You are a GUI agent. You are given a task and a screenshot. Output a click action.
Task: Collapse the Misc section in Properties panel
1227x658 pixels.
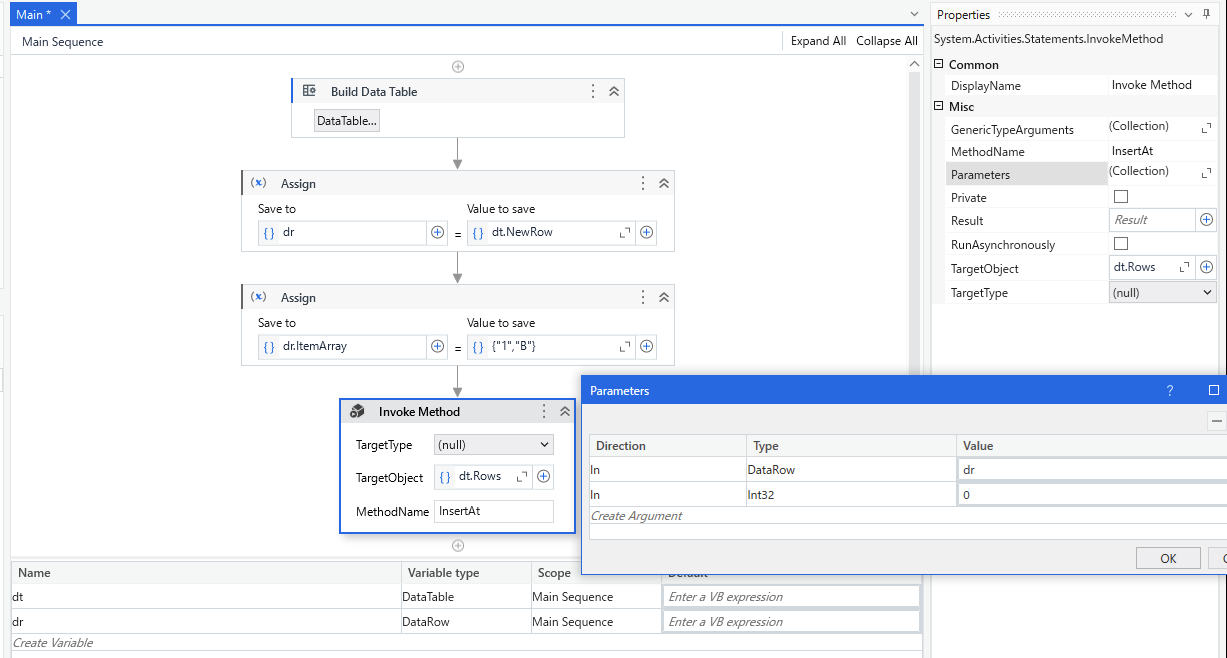click(937, 107)
